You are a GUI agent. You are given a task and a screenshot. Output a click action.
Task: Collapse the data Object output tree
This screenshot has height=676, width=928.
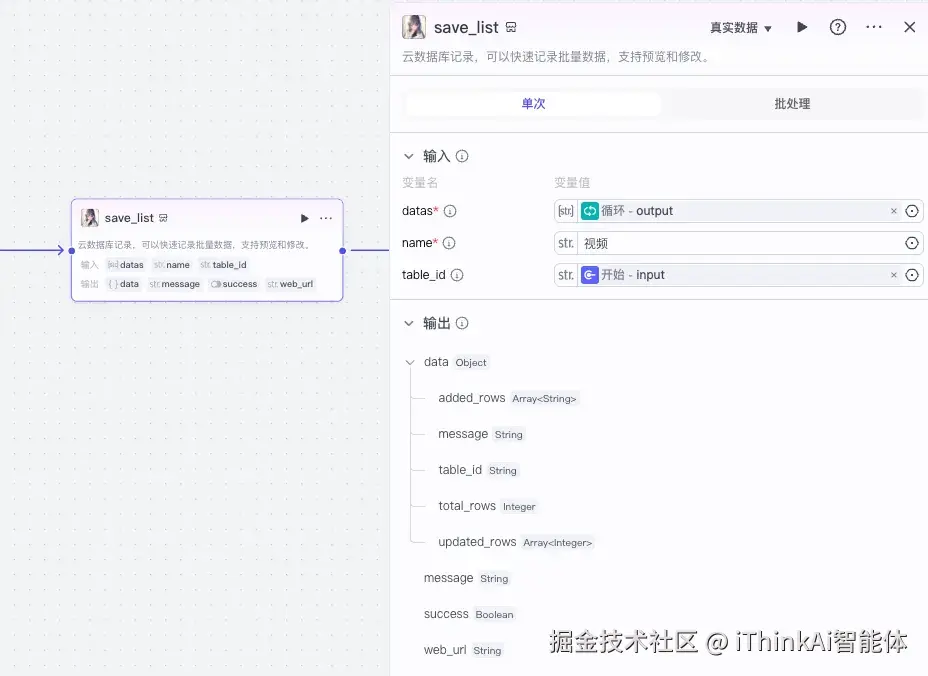(x=409, y=362)
